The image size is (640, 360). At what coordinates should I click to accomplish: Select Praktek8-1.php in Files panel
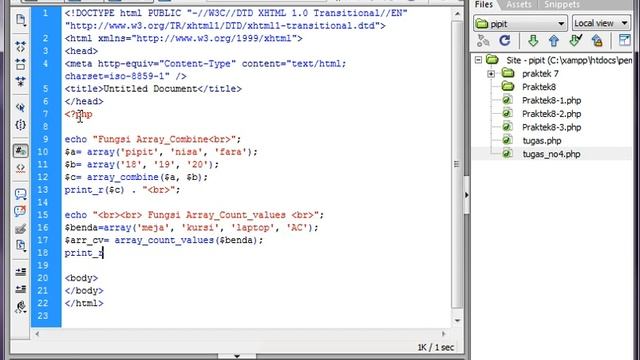pos(551,100)
